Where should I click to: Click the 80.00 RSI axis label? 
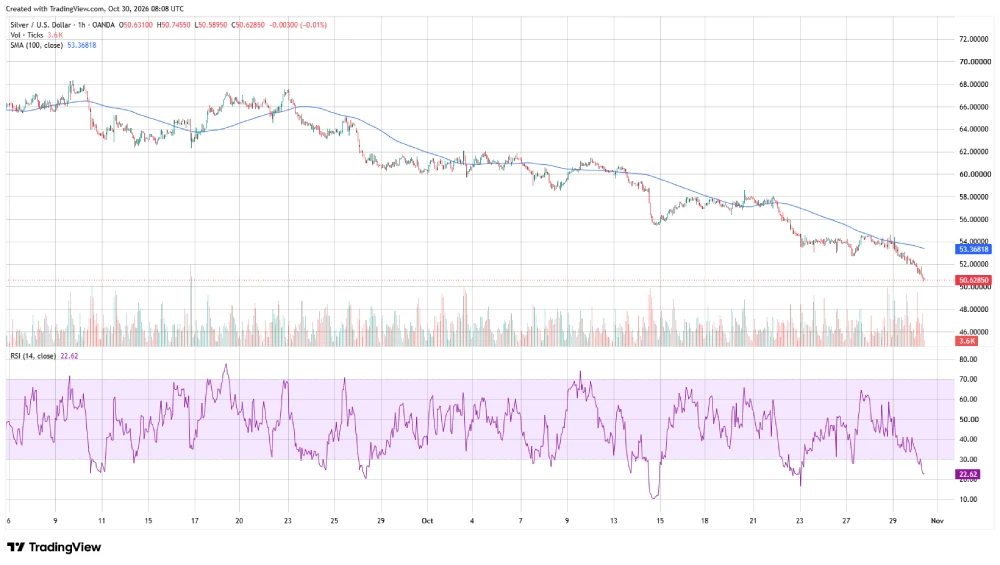tap(968, 360)
